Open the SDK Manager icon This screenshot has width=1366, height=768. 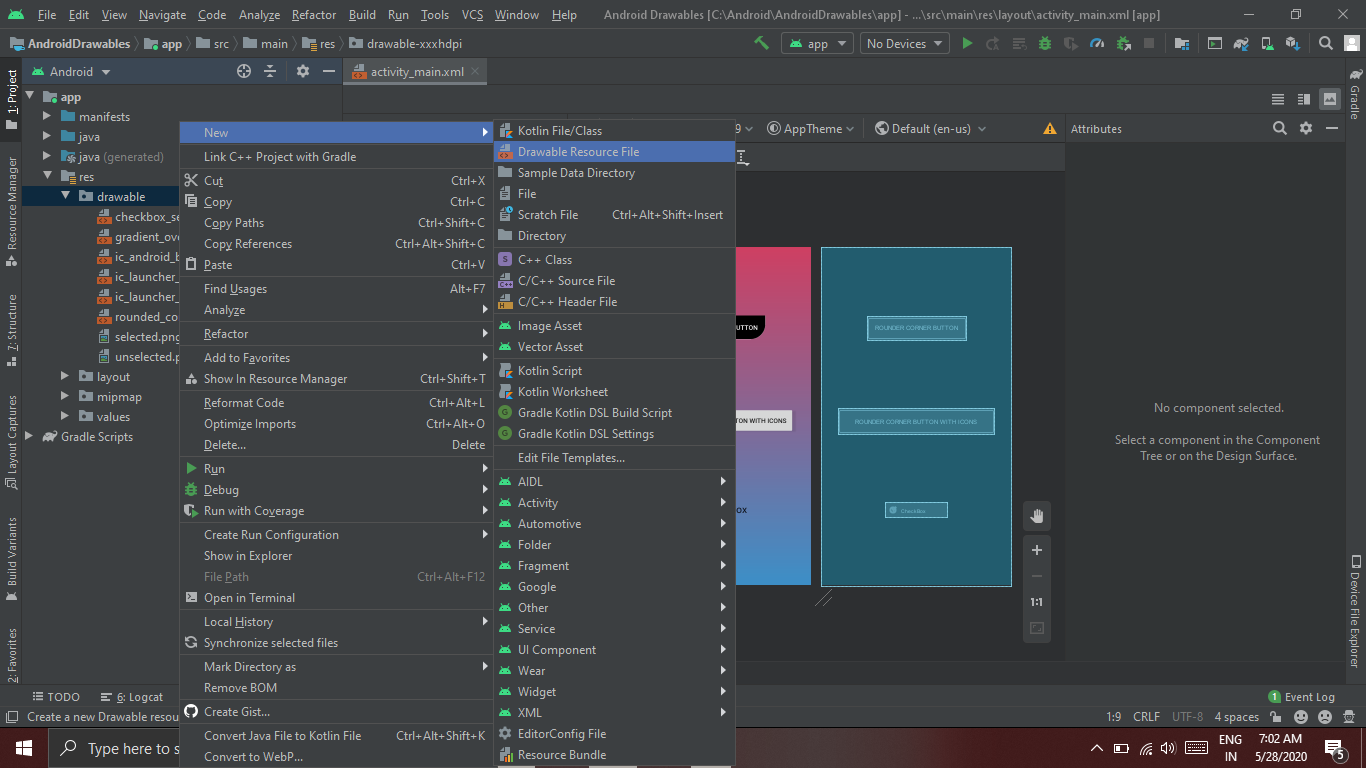(x=1293, y=43)
